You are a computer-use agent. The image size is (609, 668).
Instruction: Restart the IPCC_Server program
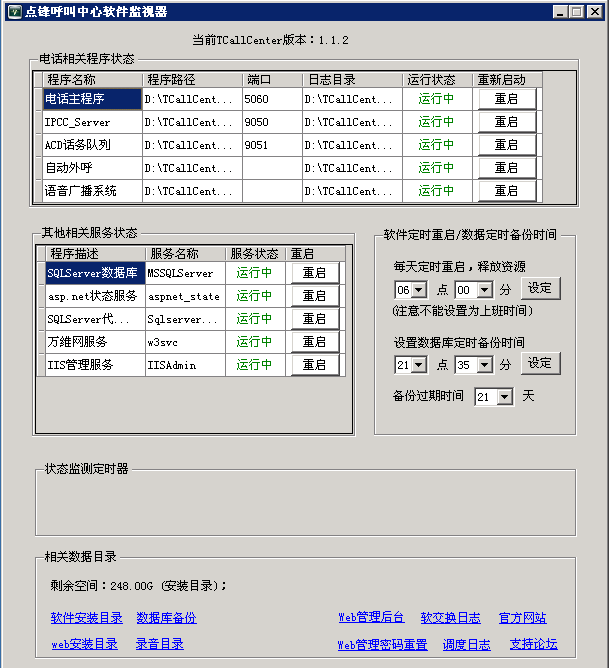pyautogui.click(x=507, y=122)
